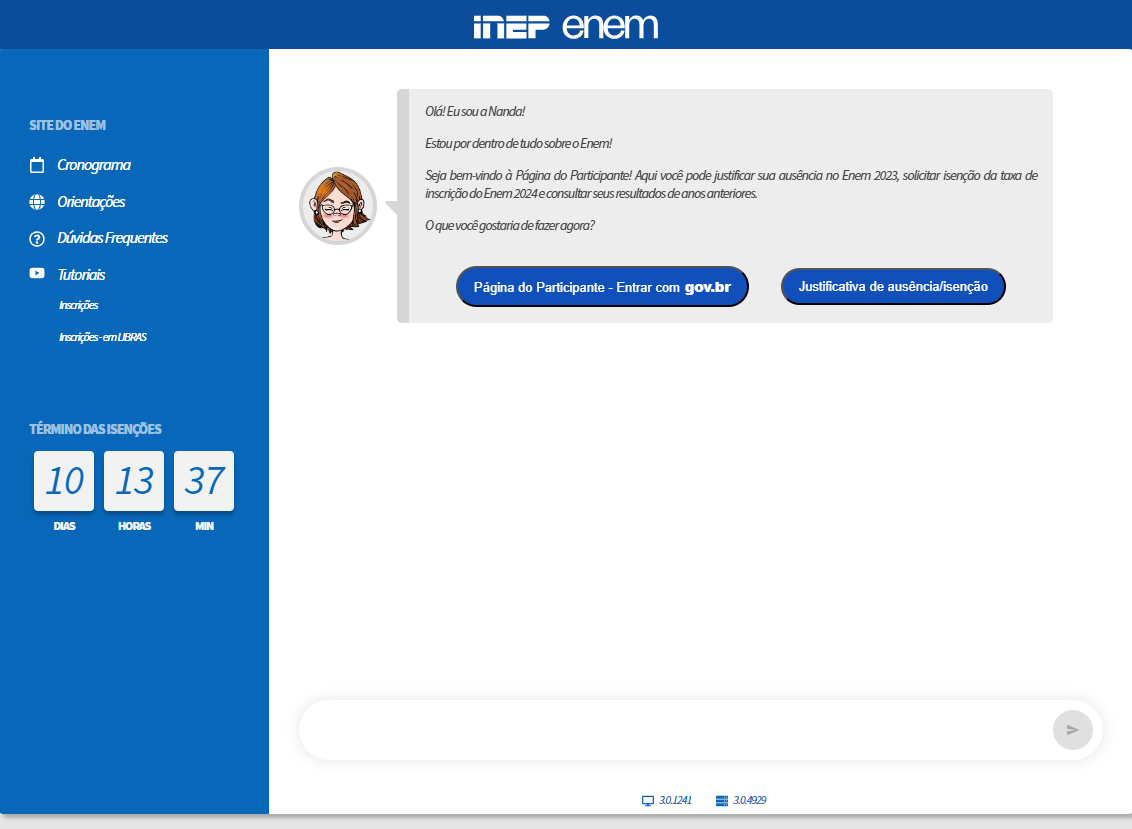Open Inscrições - em LIBRAS tutorial
This screenshot has width=1132, height=829.
coord(103,337)
